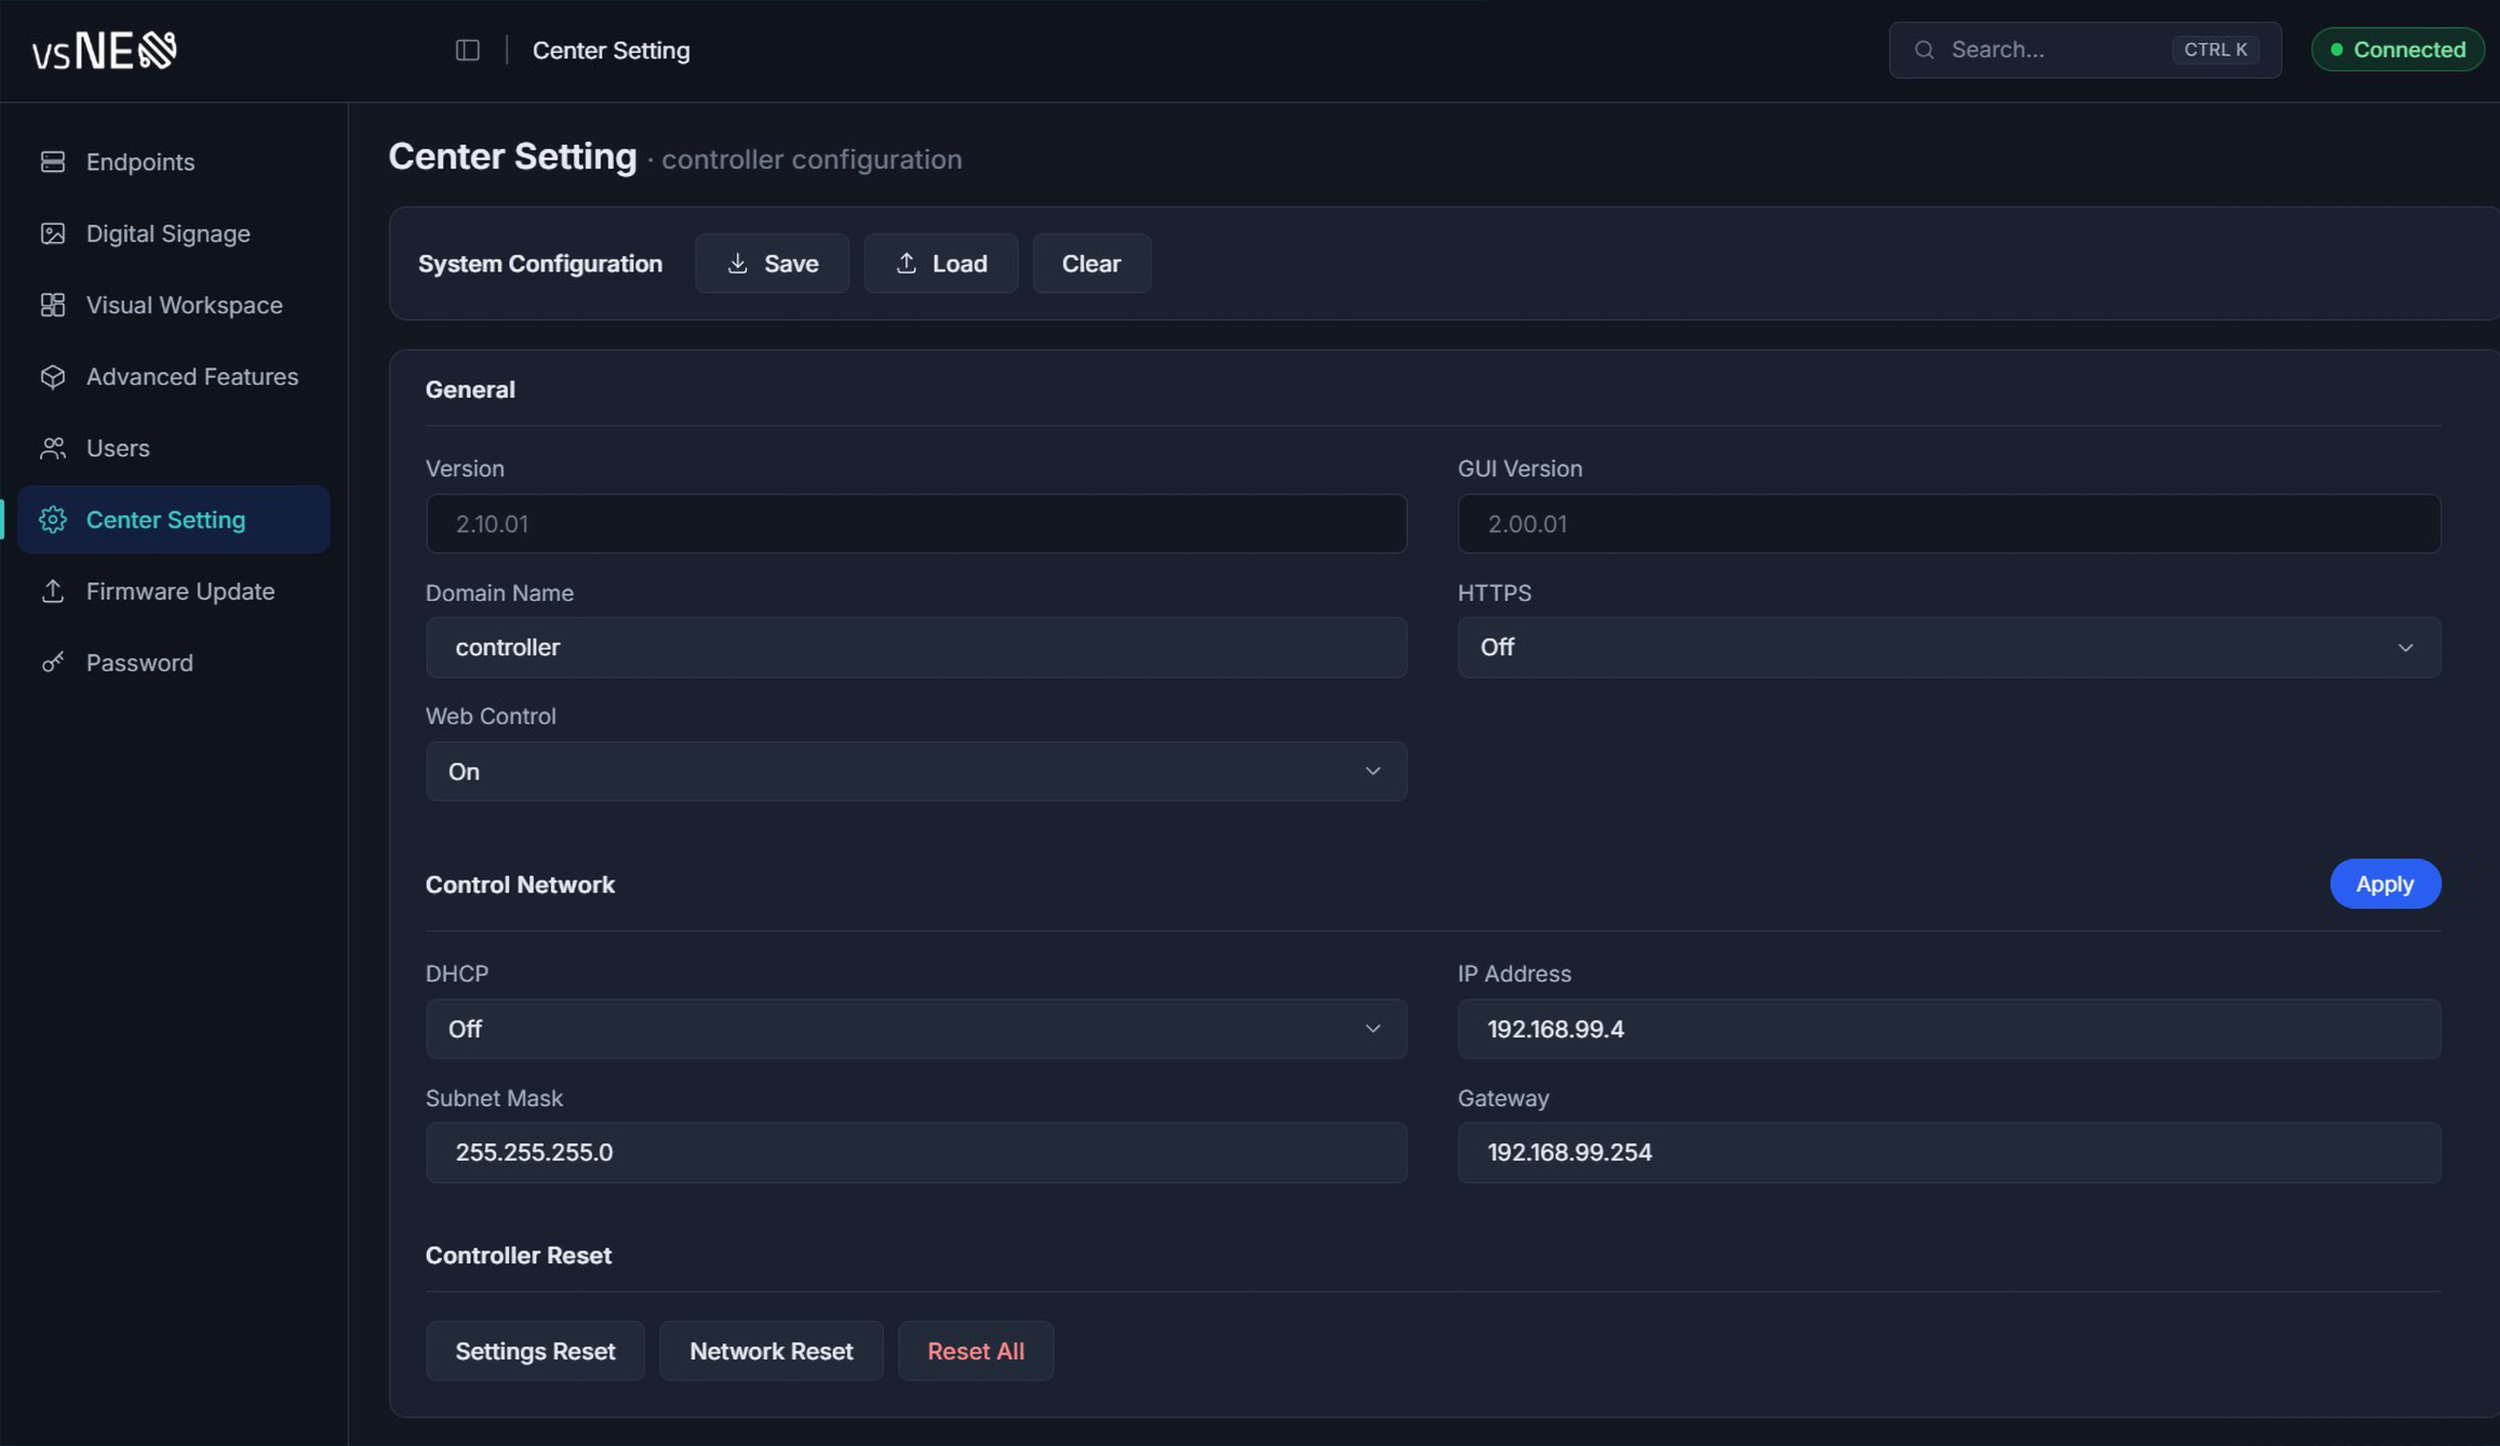Click the Control Network heading
2500x1446 pixels.
[520, 885]
